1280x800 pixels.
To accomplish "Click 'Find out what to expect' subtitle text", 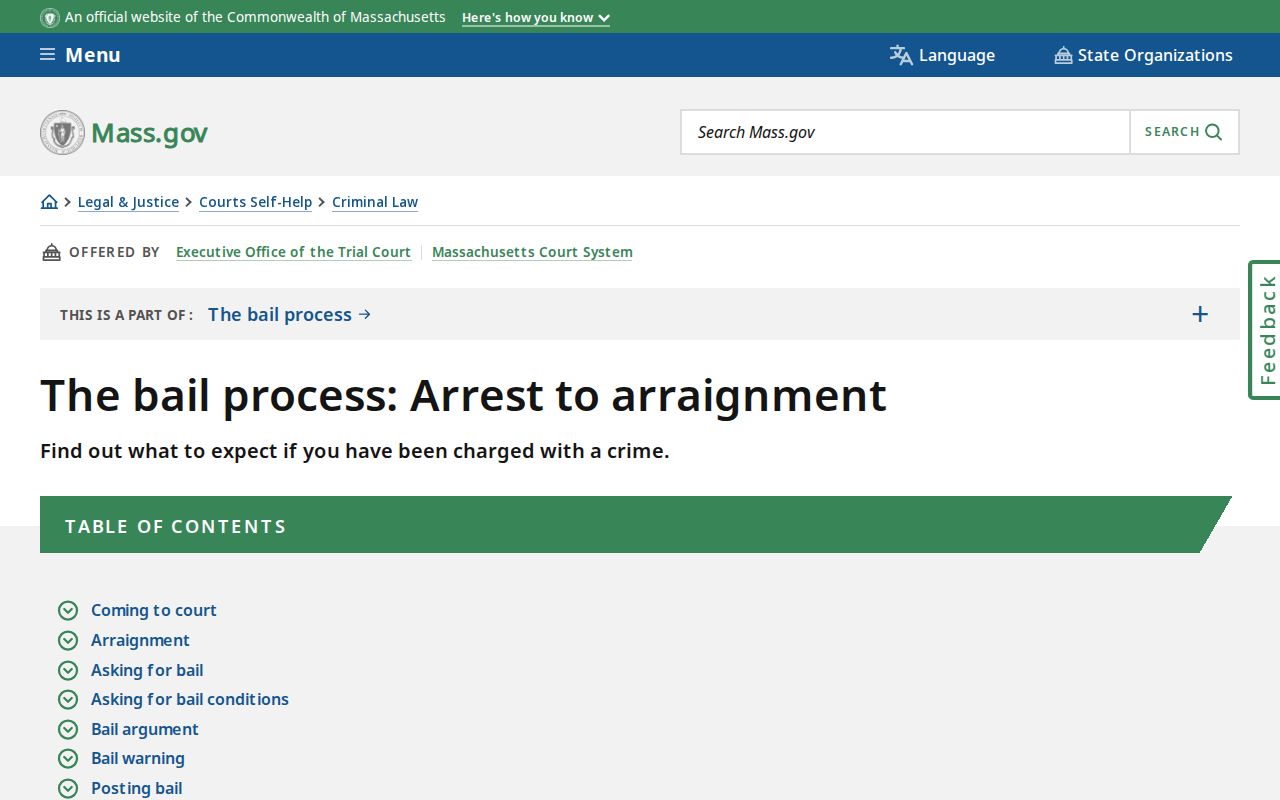I will click(355, 451).
